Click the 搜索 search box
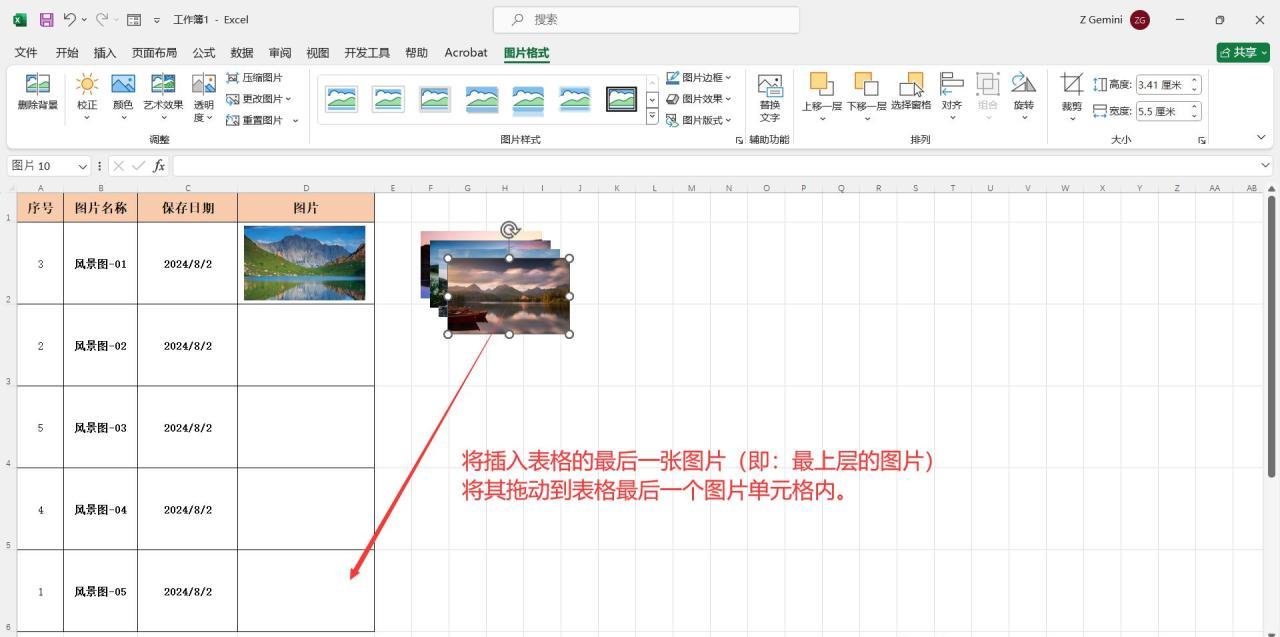 click(646, 19)
